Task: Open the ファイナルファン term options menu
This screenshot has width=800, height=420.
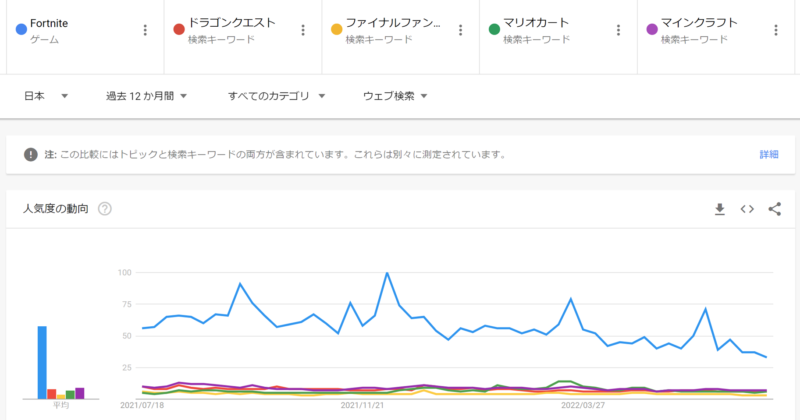Action: 461,30
